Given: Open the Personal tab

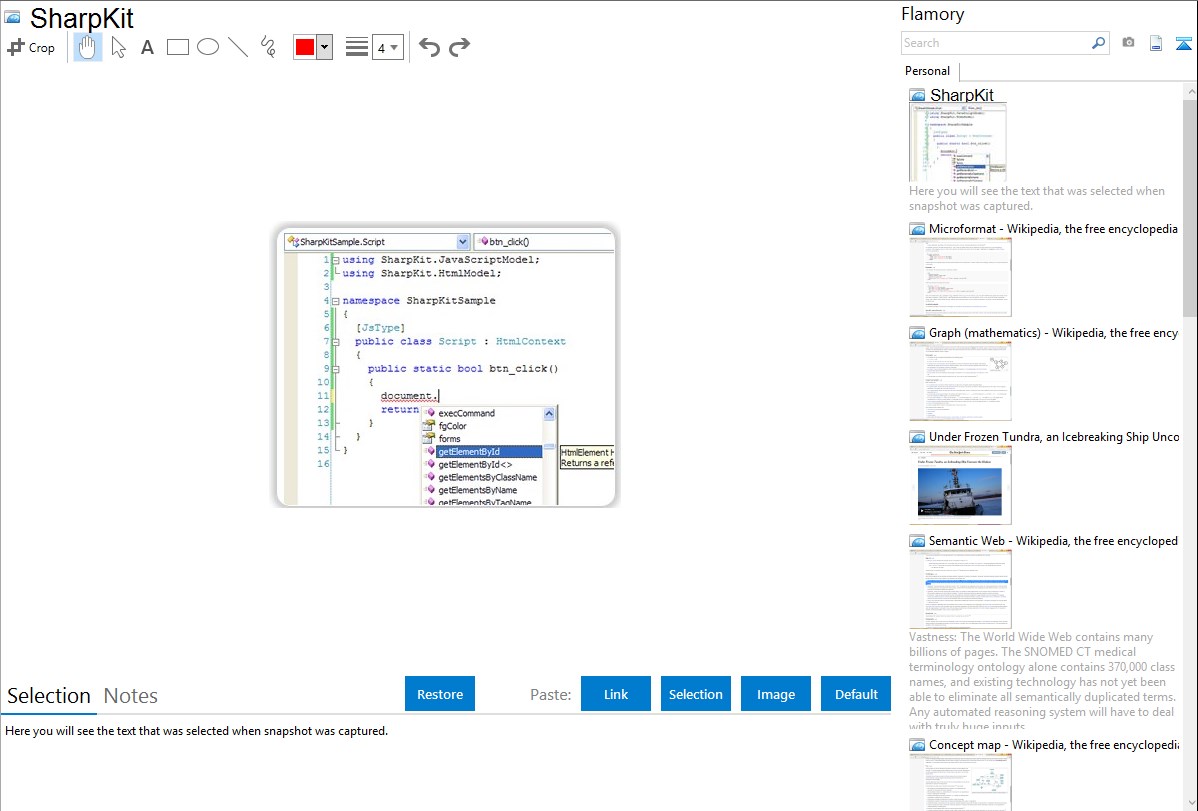Looking at the screenshot, I should (927, 71).
